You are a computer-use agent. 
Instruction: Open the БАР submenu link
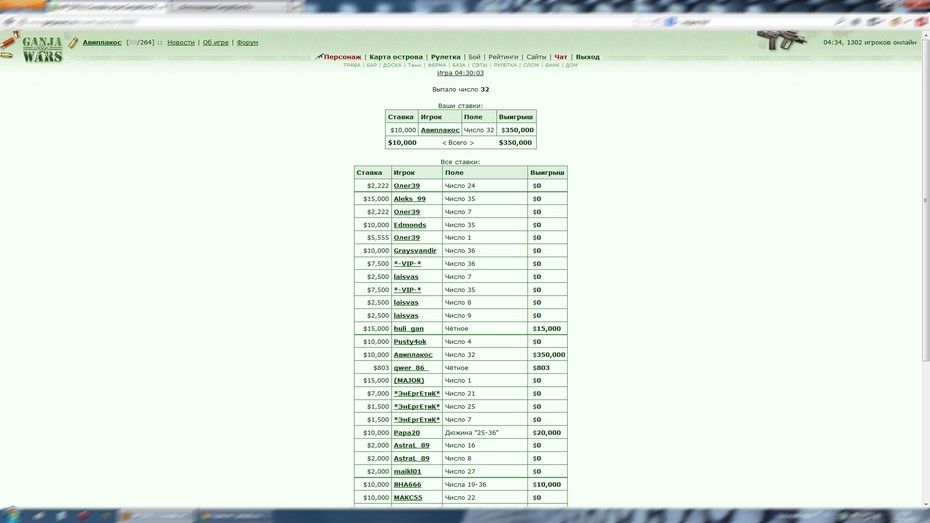point(371,65)
